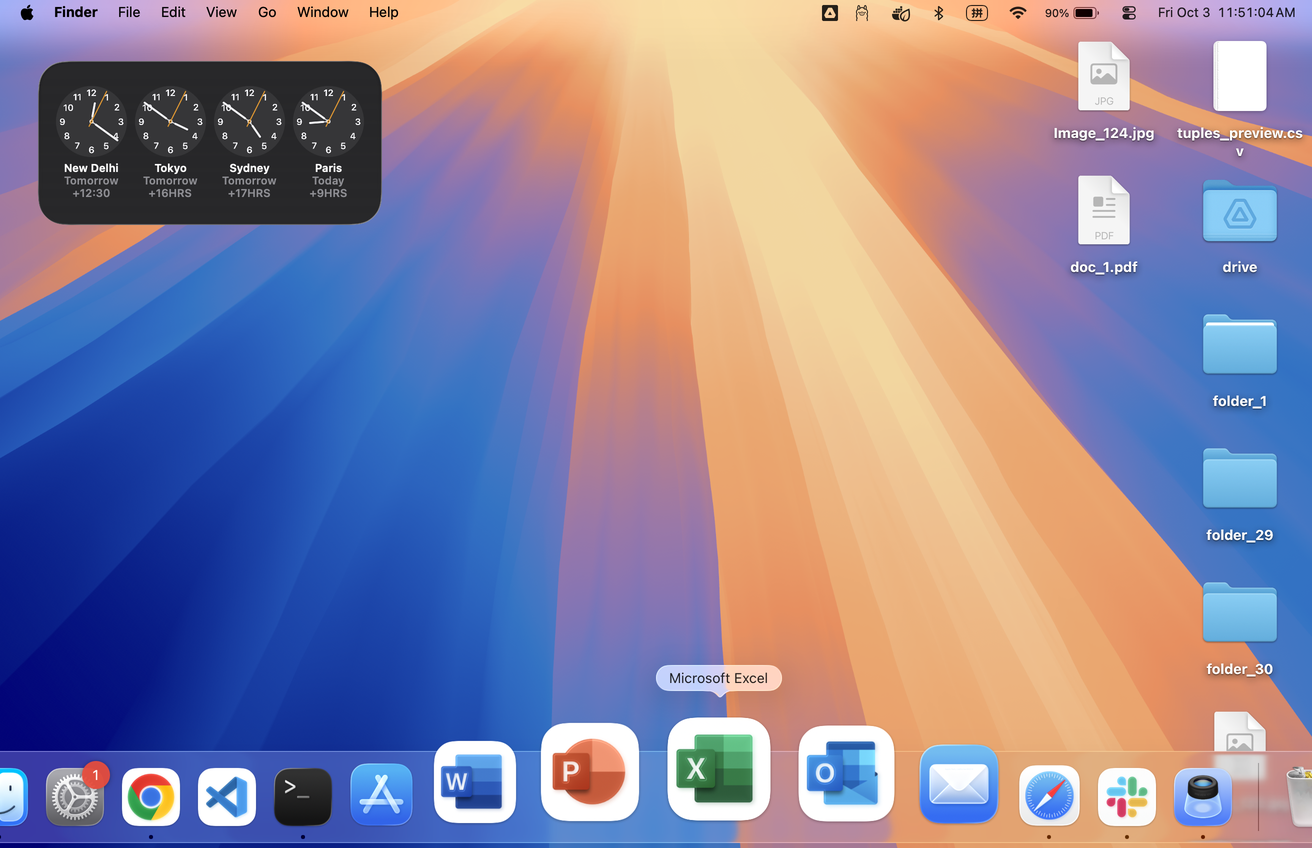This screenshot has width=1312, height=848.
Task: Open System Settings with notification badge
Action: point(75,797)
